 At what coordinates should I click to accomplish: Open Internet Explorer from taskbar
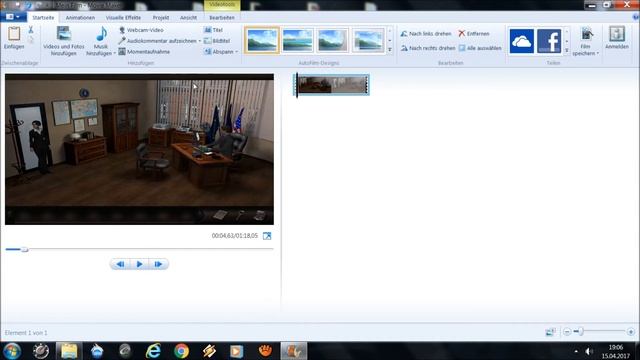point(153,351)
